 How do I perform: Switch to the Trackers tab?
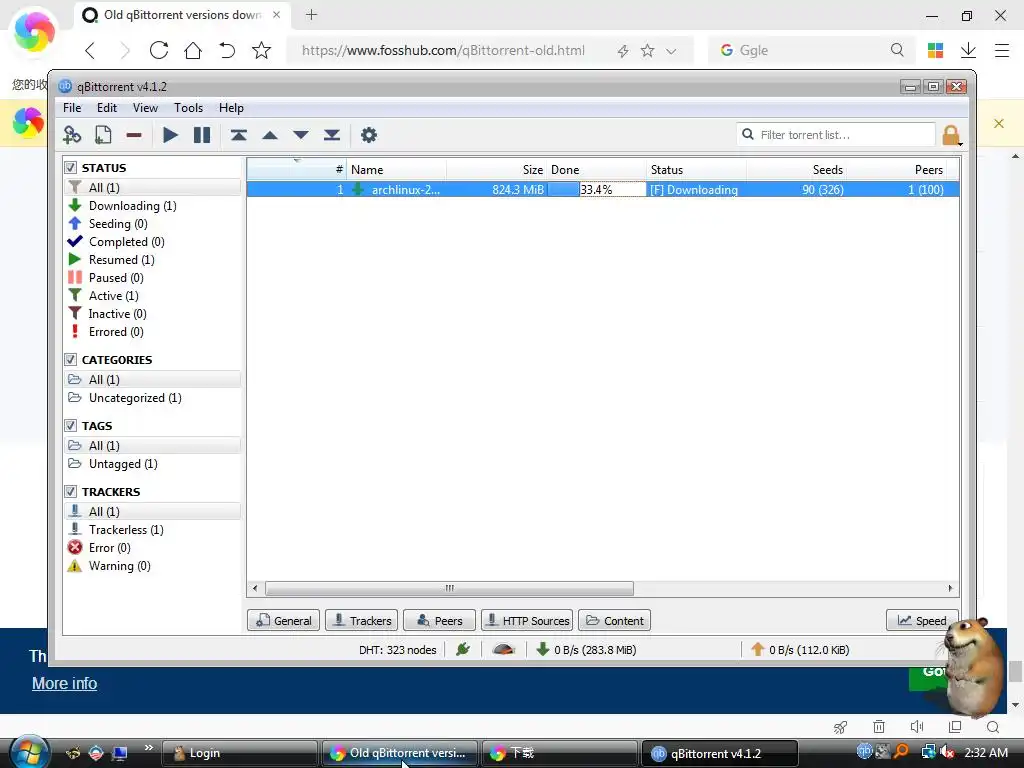pyautogui.click(x=361, y=620)
